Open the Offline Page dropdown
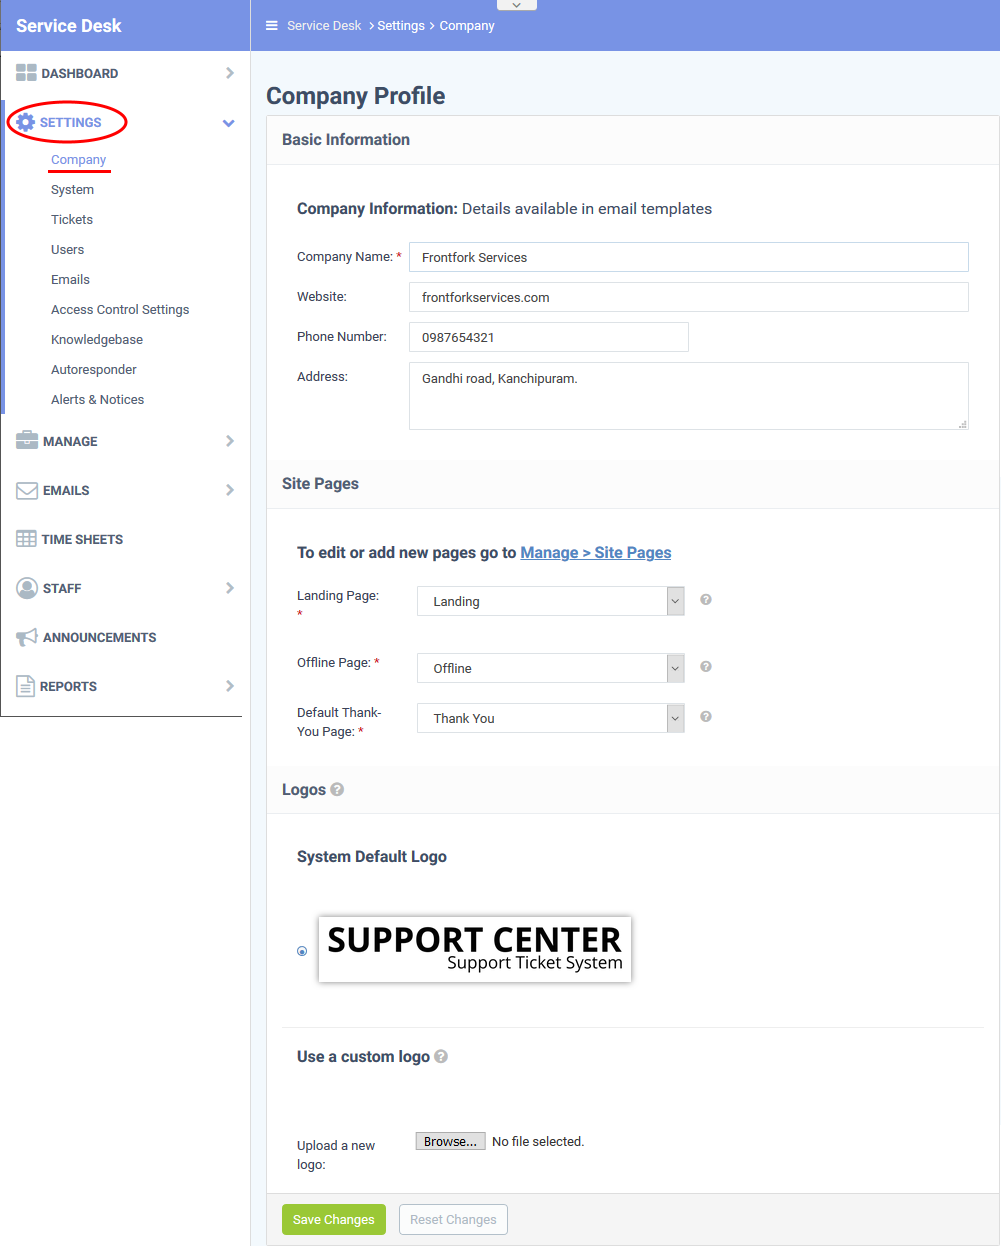This screenshot has height=1250, width=1001. click(551, 668)
